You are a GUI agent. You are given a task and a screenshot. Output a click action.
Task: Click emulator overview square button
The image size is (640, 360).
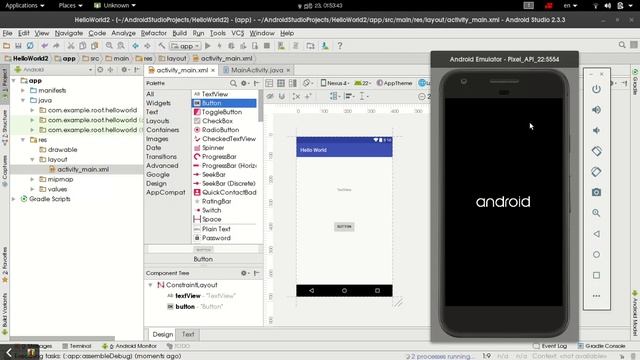point(596,276)
